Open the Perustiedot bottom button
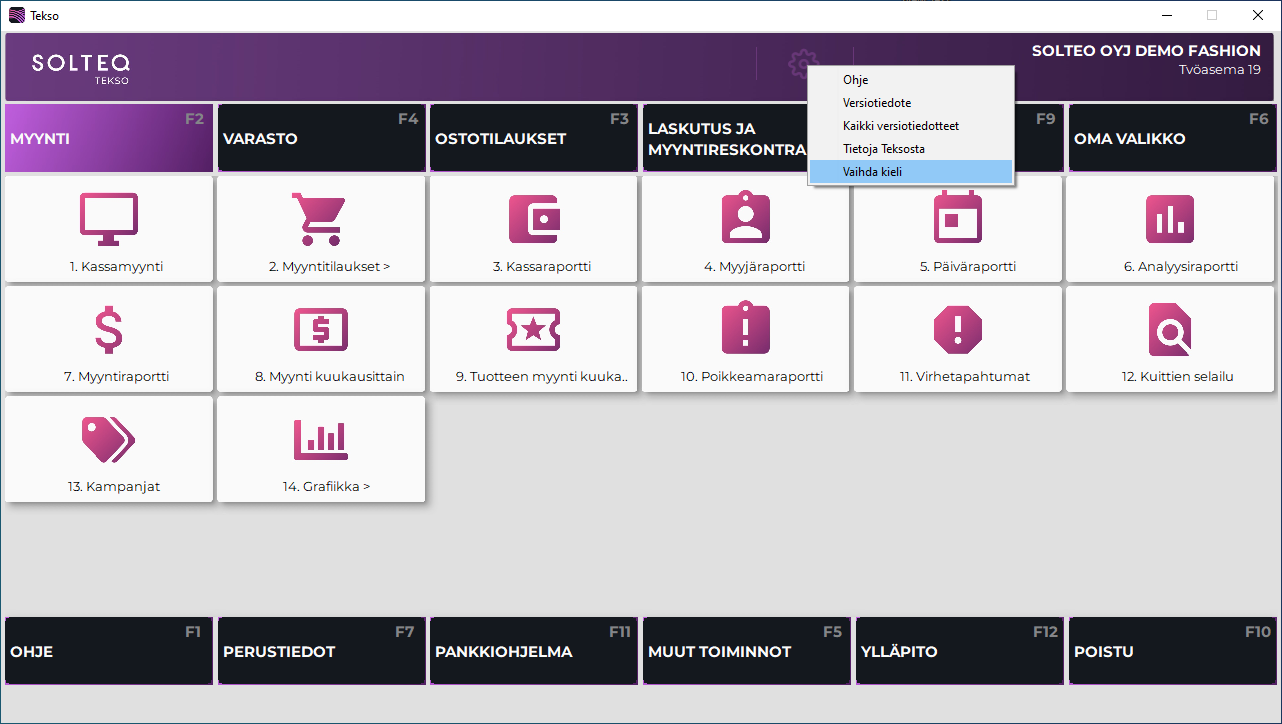Screen dimensions: 1282x724 coord(321,651)
